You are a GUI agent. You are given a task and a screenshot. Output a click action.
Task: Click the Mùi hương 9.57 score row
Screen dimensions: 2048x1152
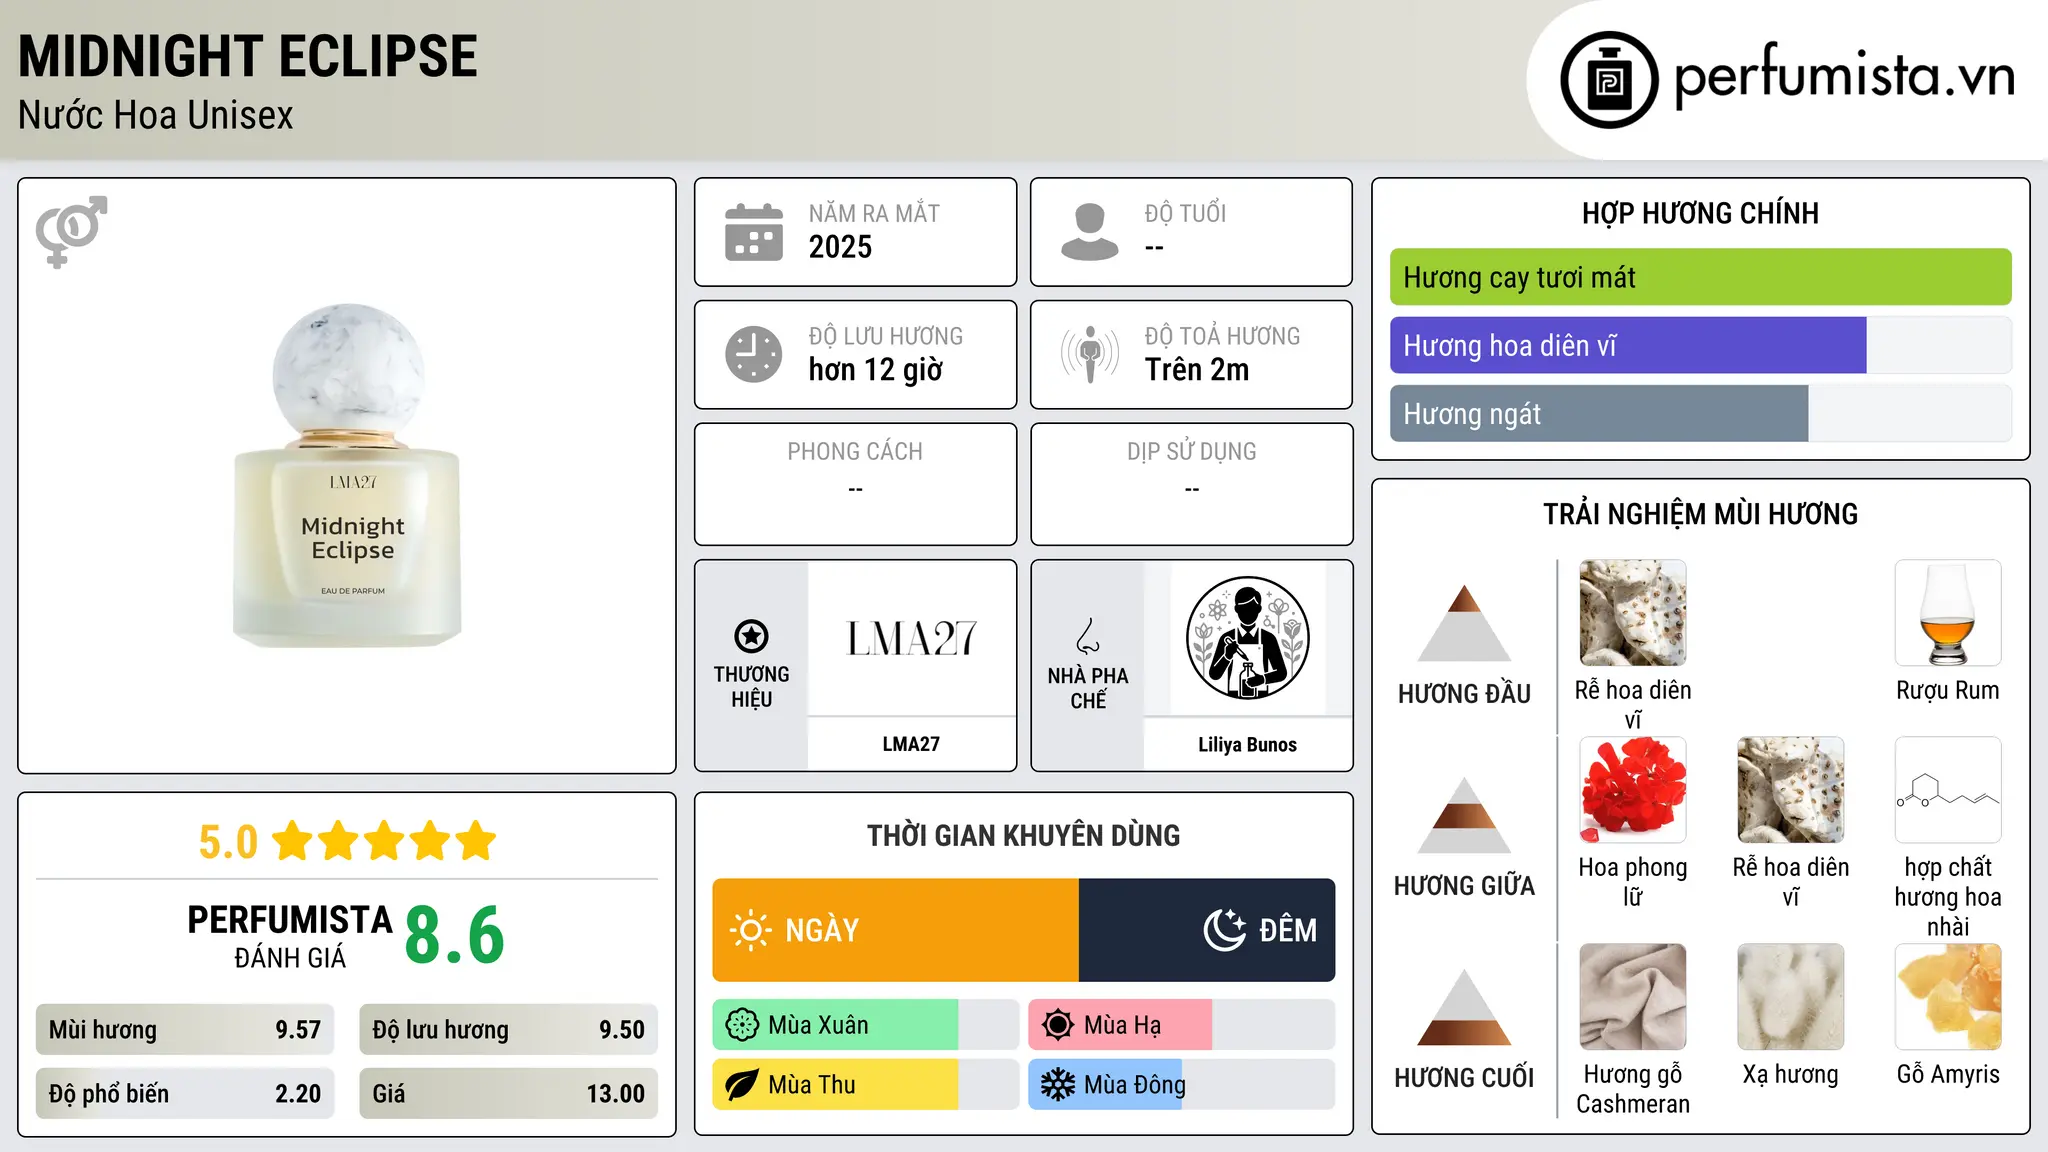tap(185, 1029)
